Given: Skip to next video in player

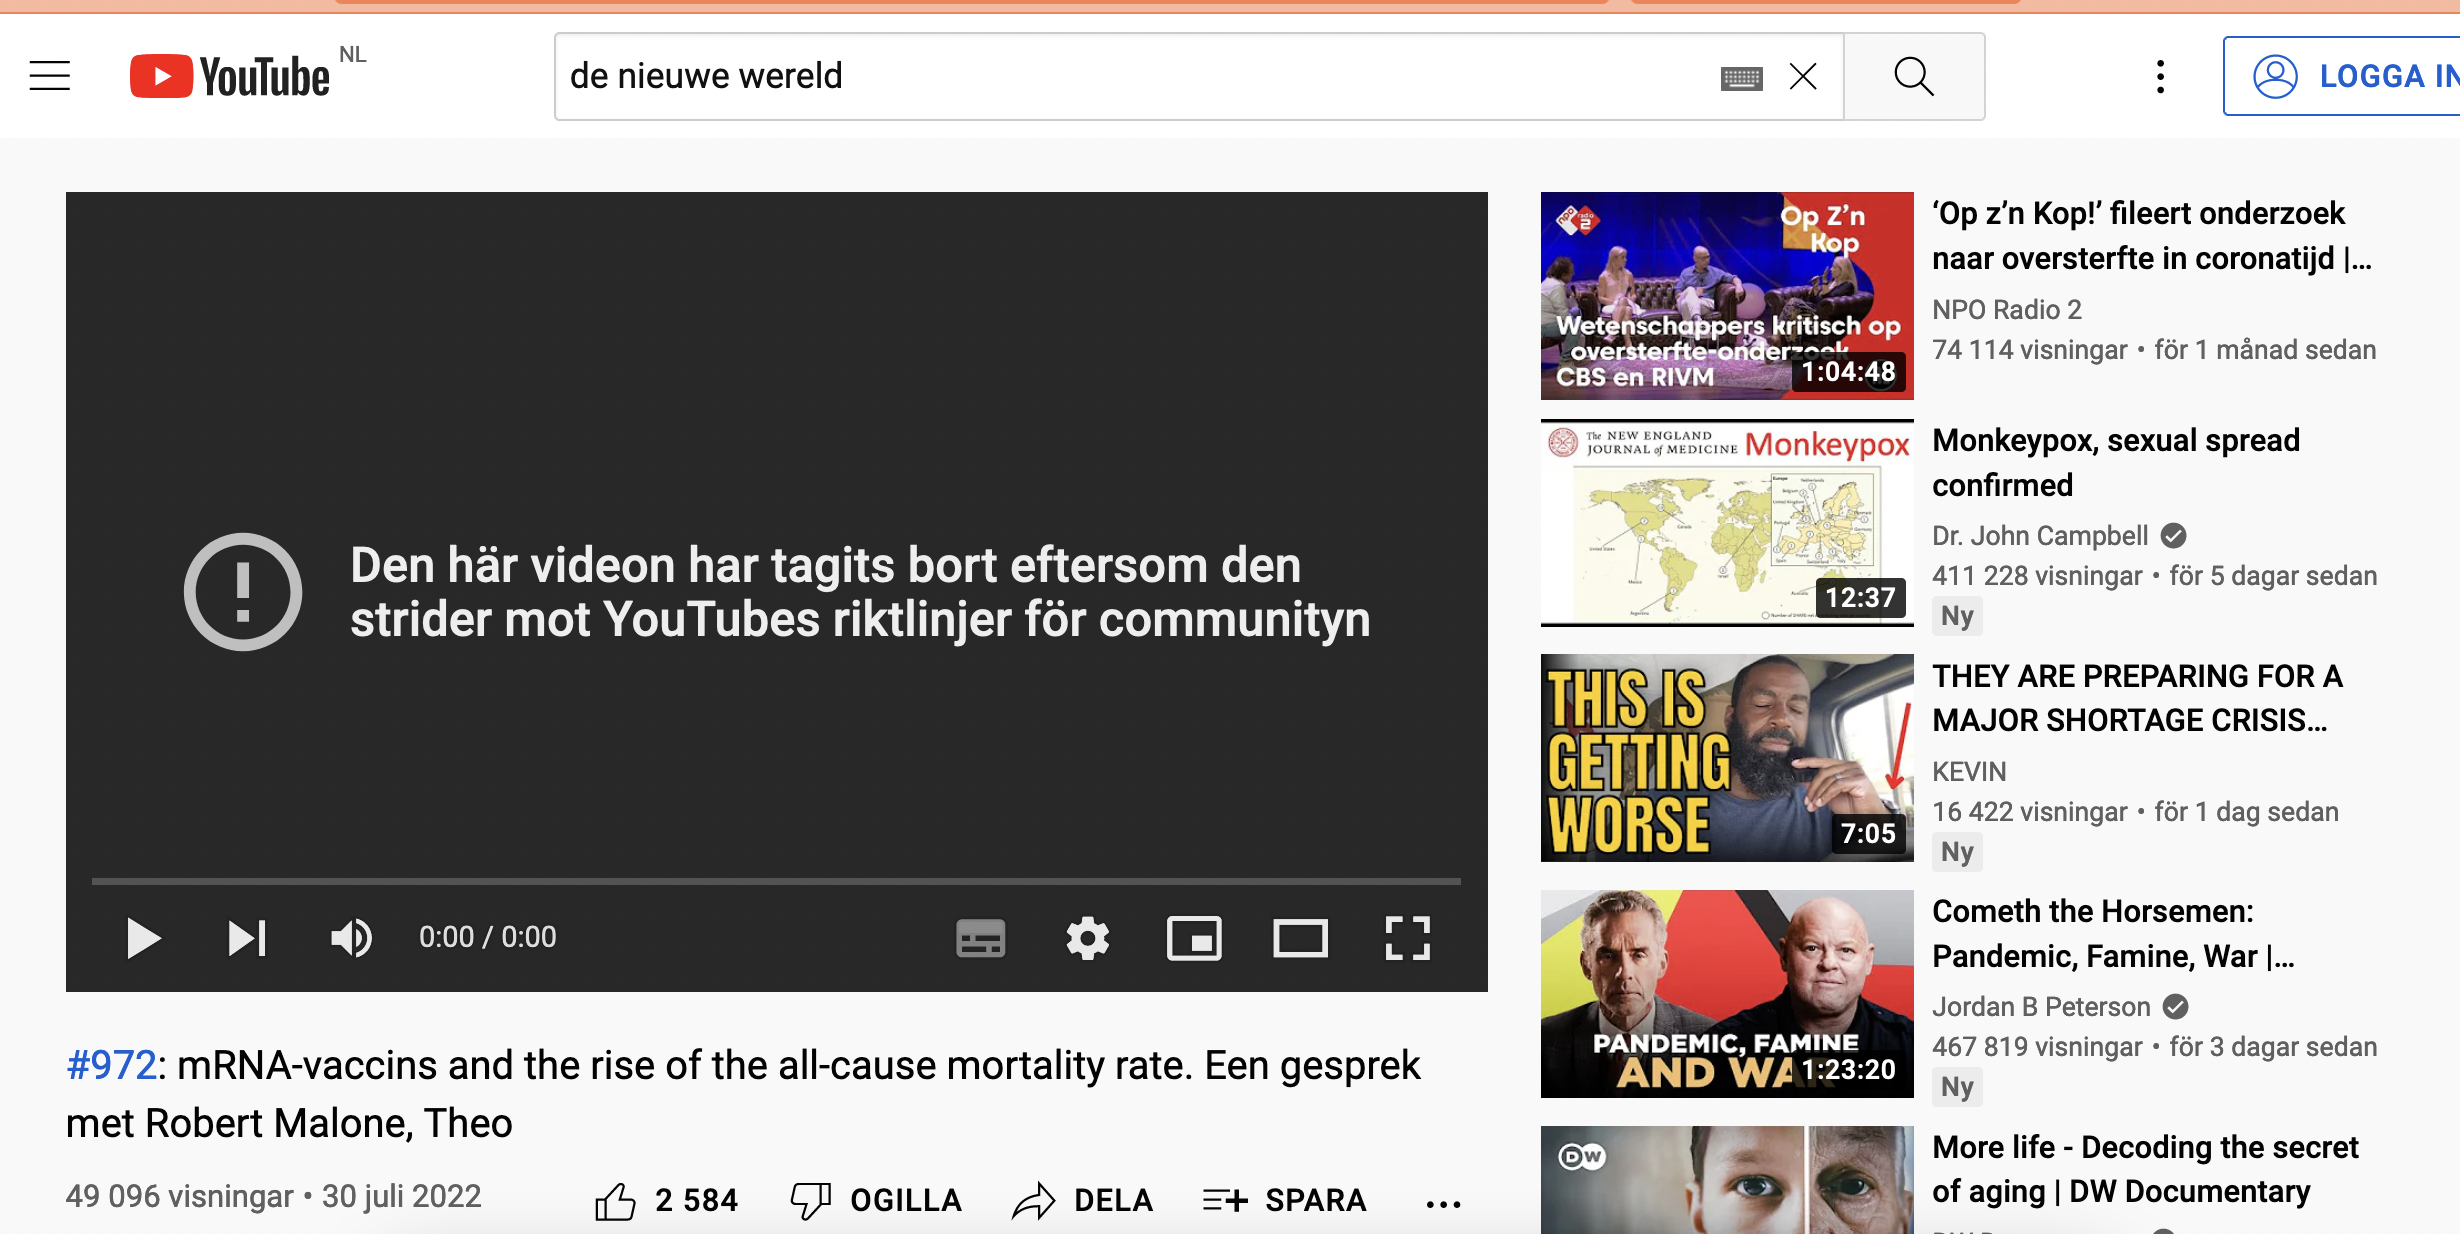Looking at the screenshot, I should coord(247,938).
